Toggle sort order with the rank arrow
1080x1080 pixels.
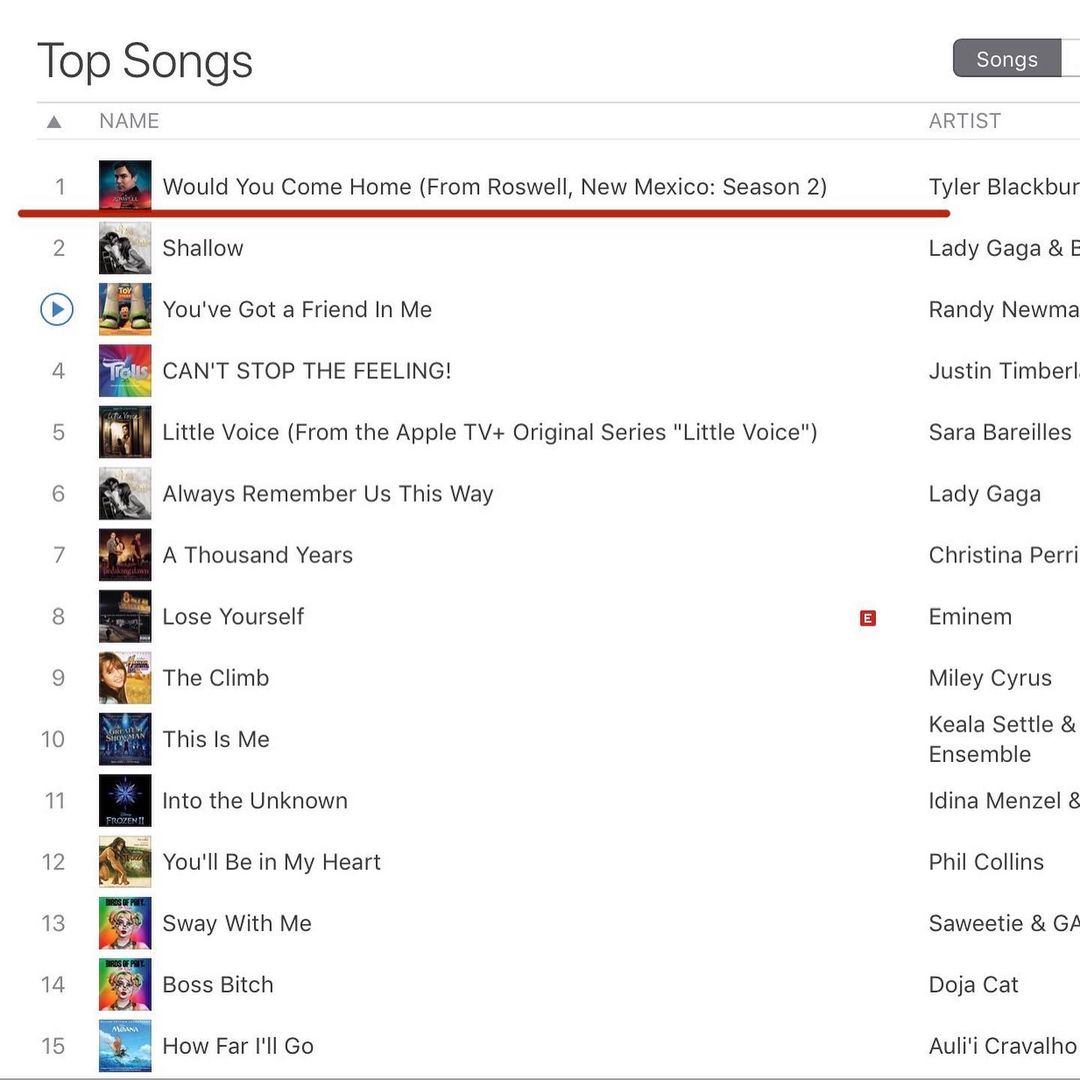(54, 122)
